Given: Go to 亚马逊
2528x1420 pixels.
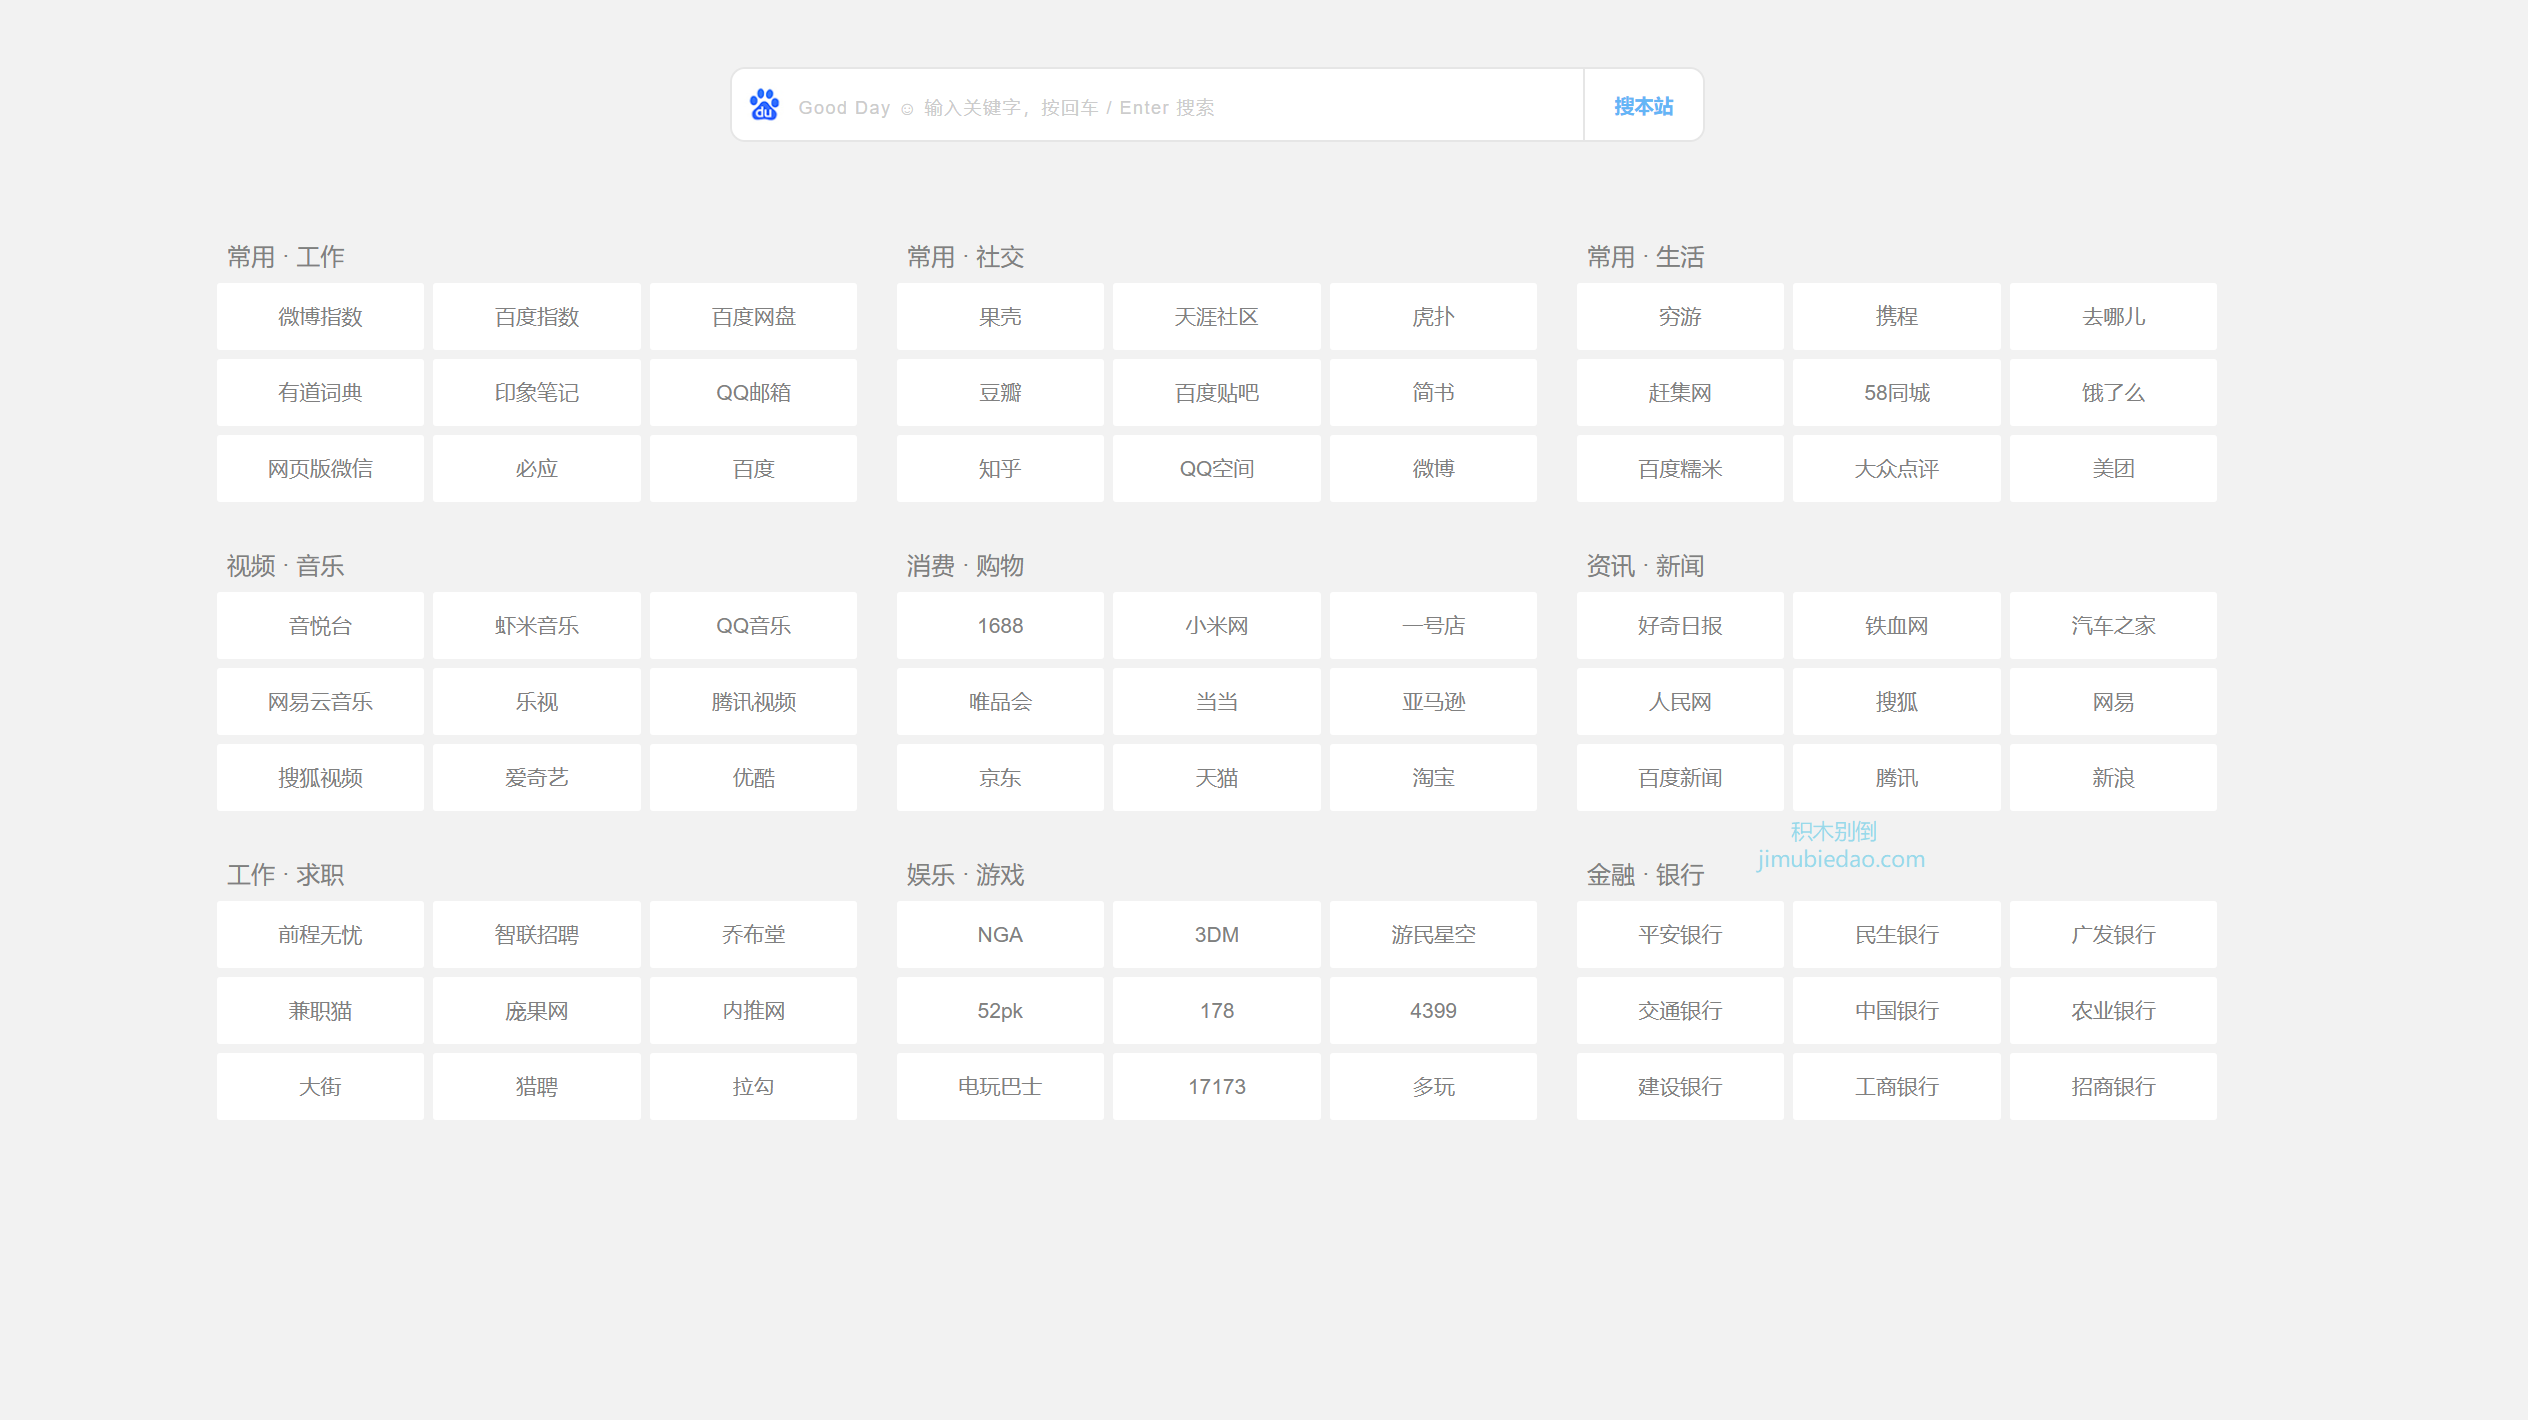Looking at the screenshot, I should 1433,702.
